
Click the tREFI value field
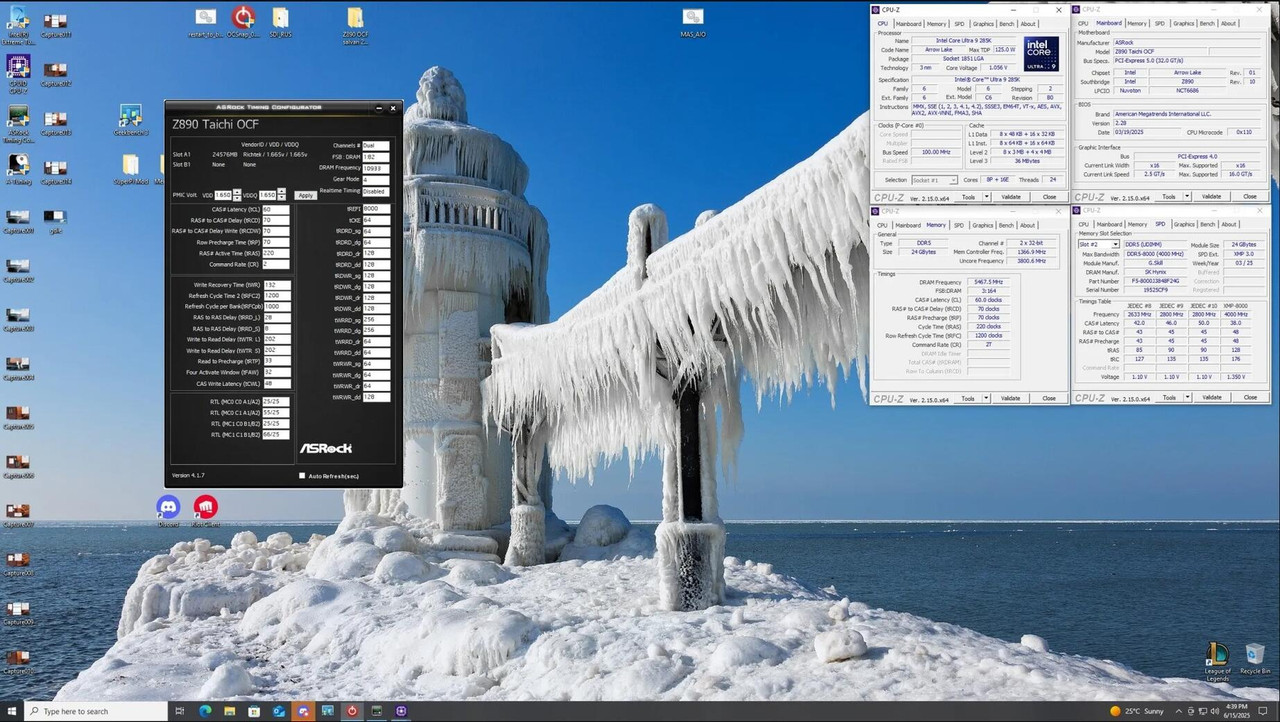click(x=375, y=209)
